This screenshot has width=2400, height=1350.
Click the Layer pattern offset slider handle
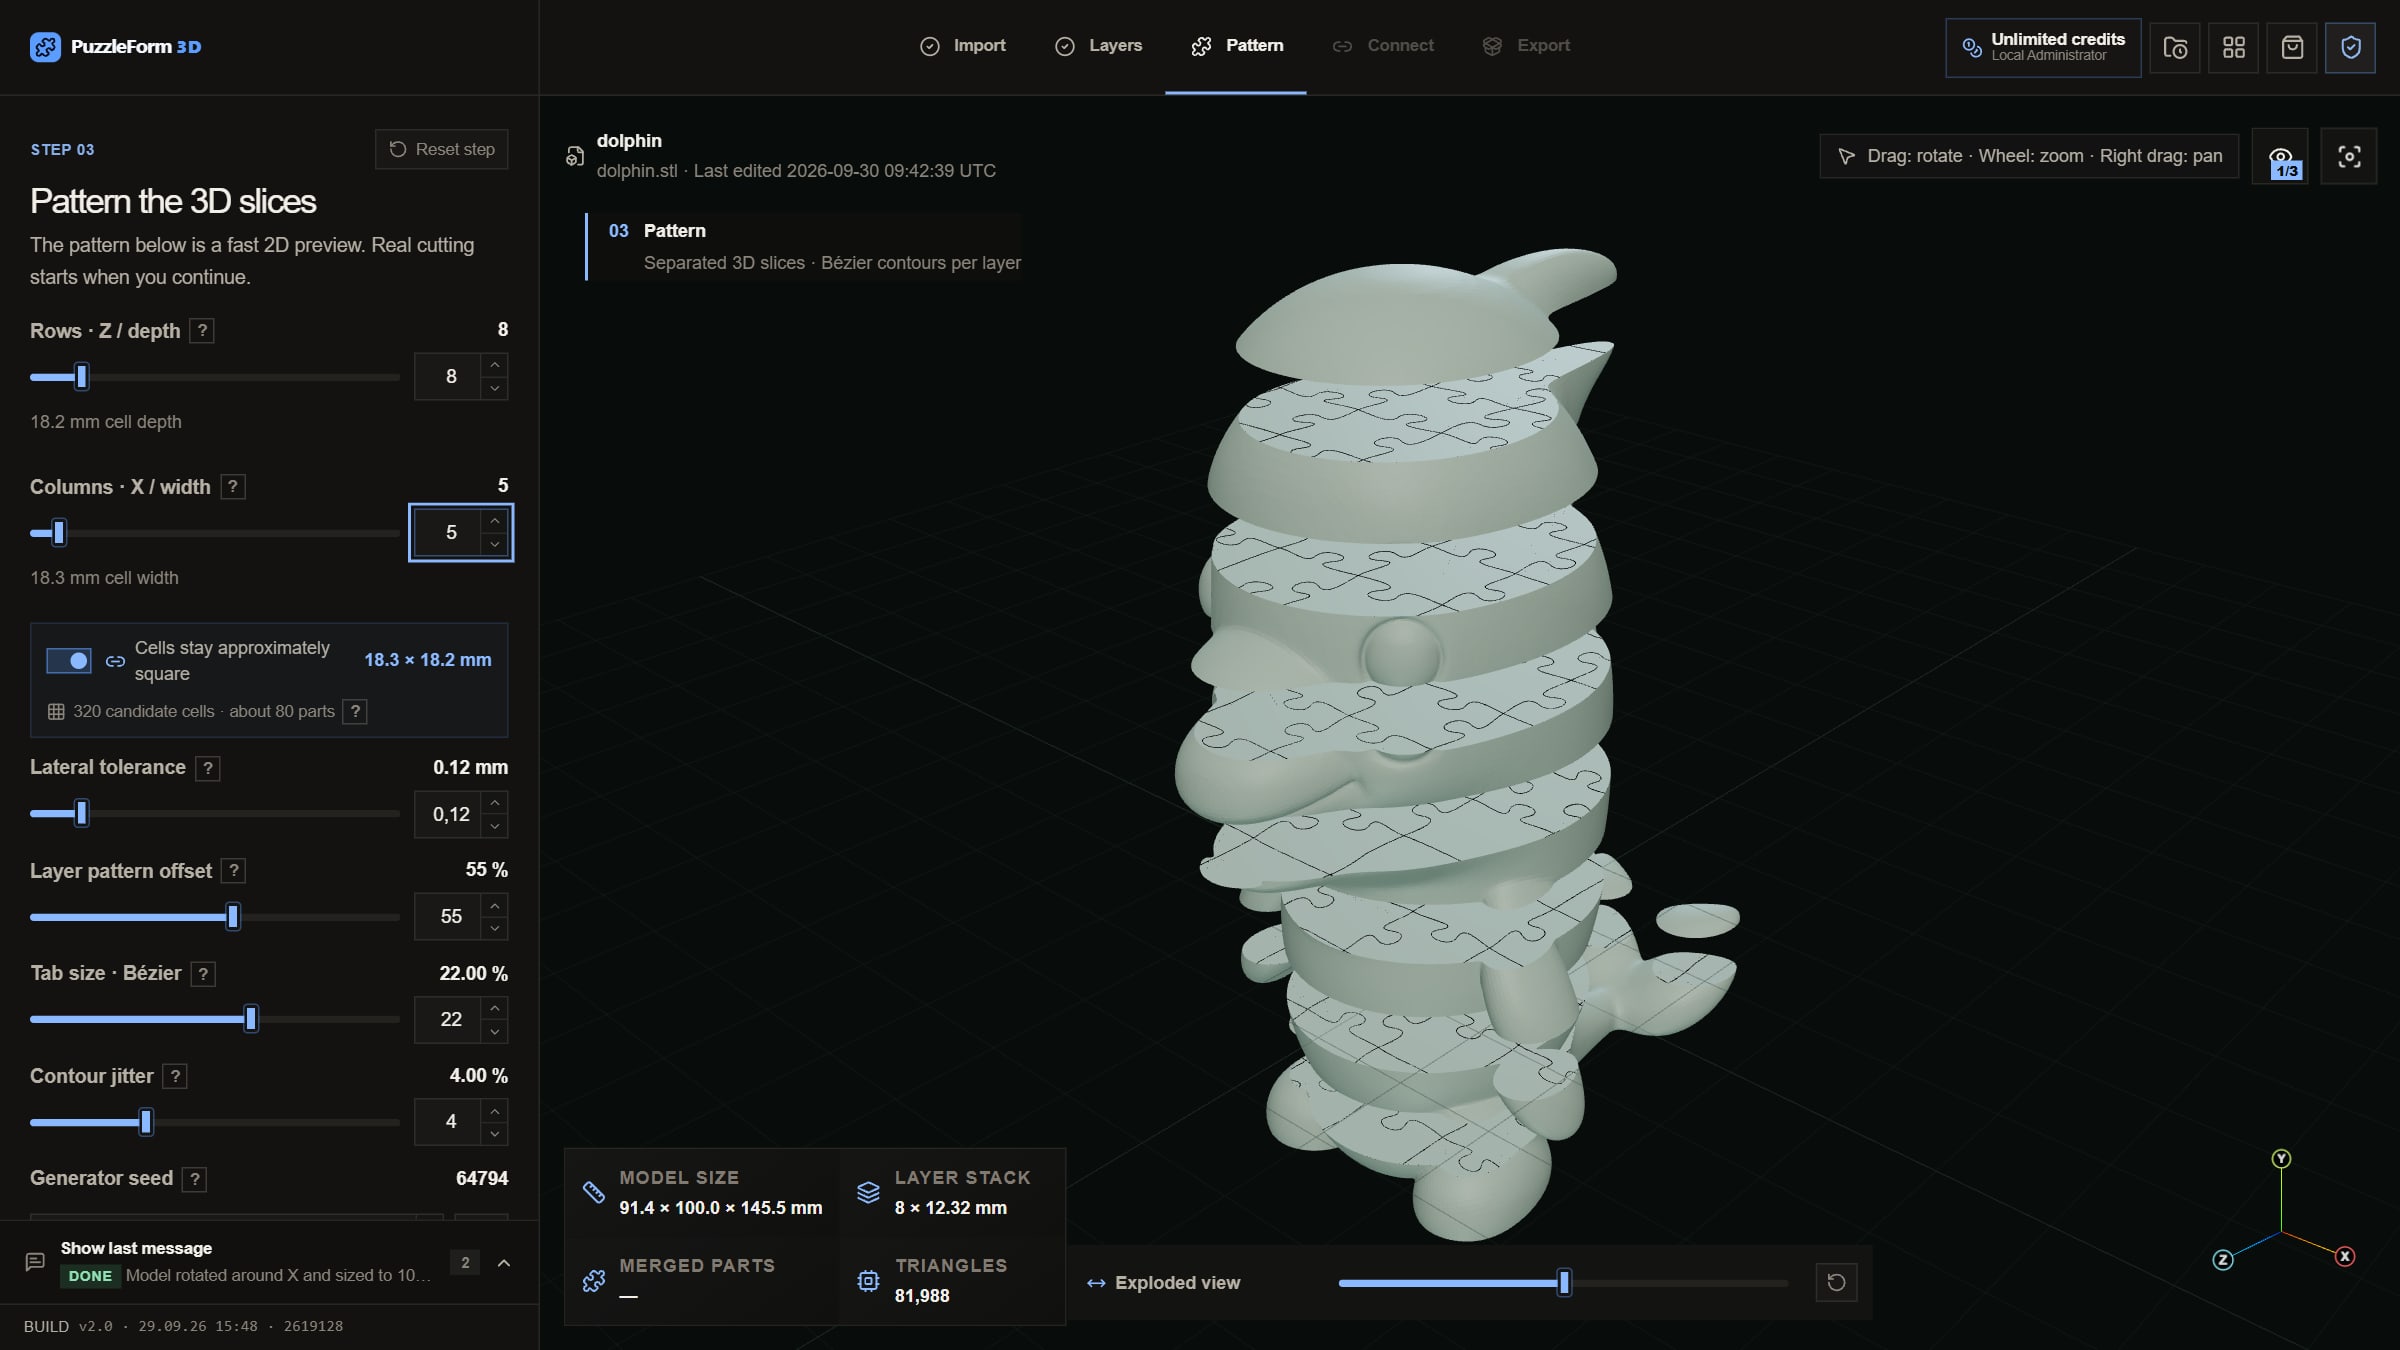tap(233, 917)
